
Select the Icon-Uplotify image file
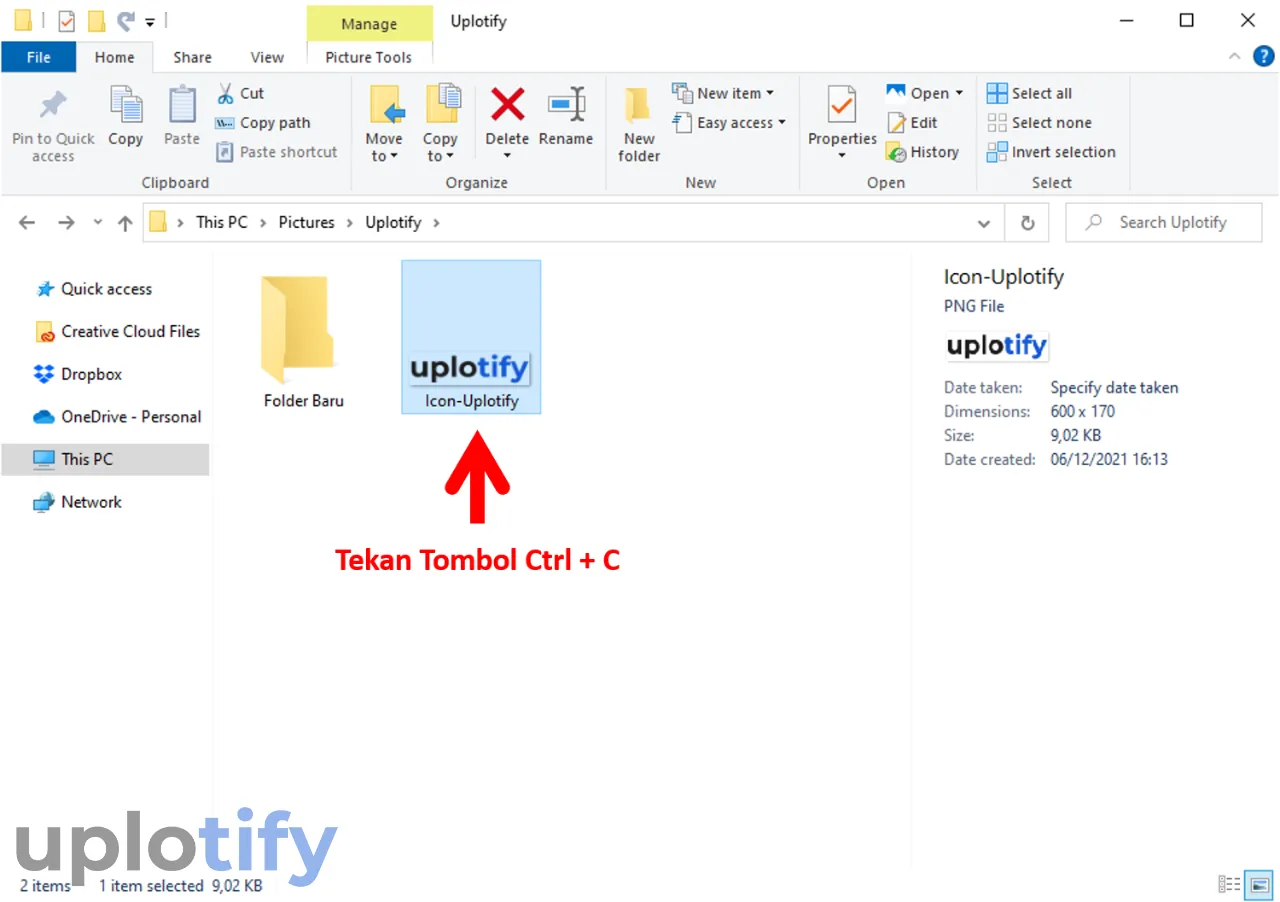tap(471, 337)
